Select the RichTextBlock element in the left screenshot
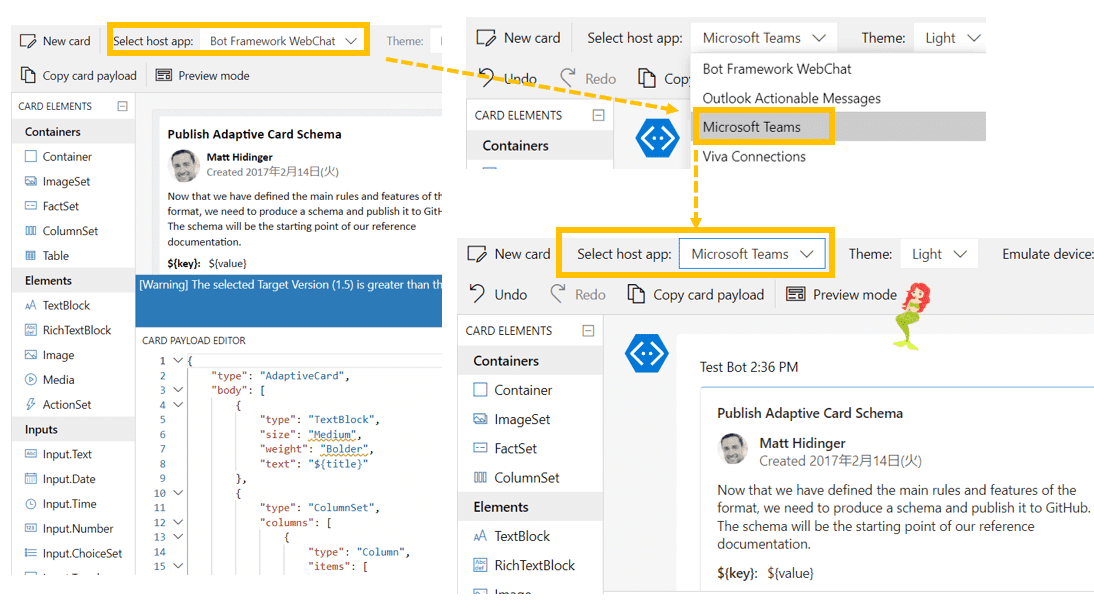Image resolution: width=1094 pixels, height=604 pixels. click(68, 330)
